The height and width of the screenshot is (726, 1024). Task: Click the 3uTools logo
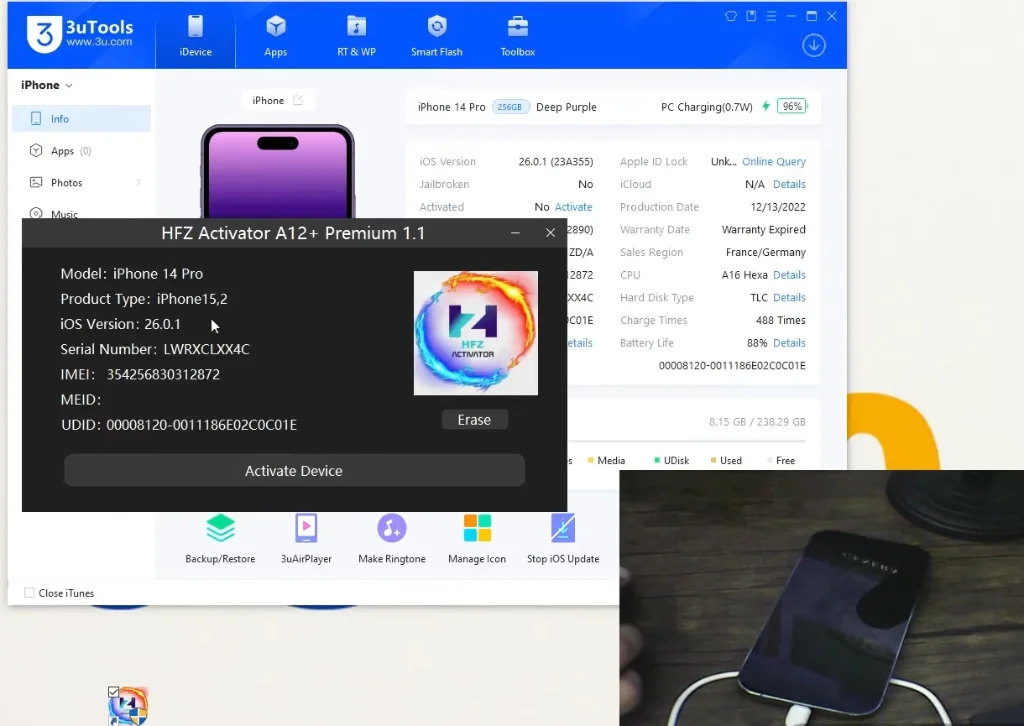point(80,34)
